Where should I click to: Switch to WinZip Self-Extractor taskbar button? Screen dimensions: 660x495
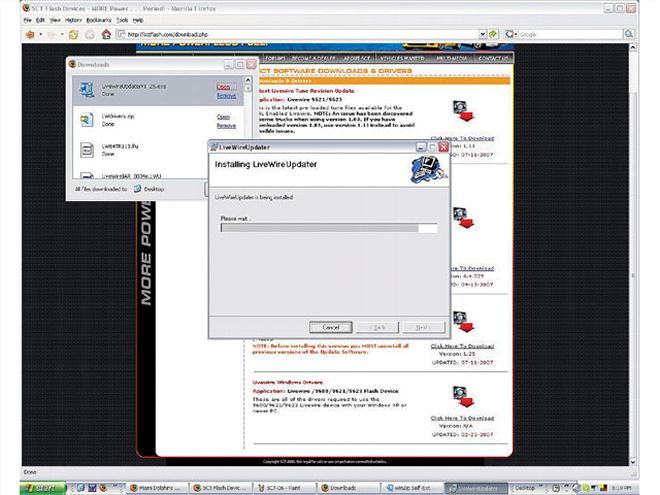(x=412, y=488)
